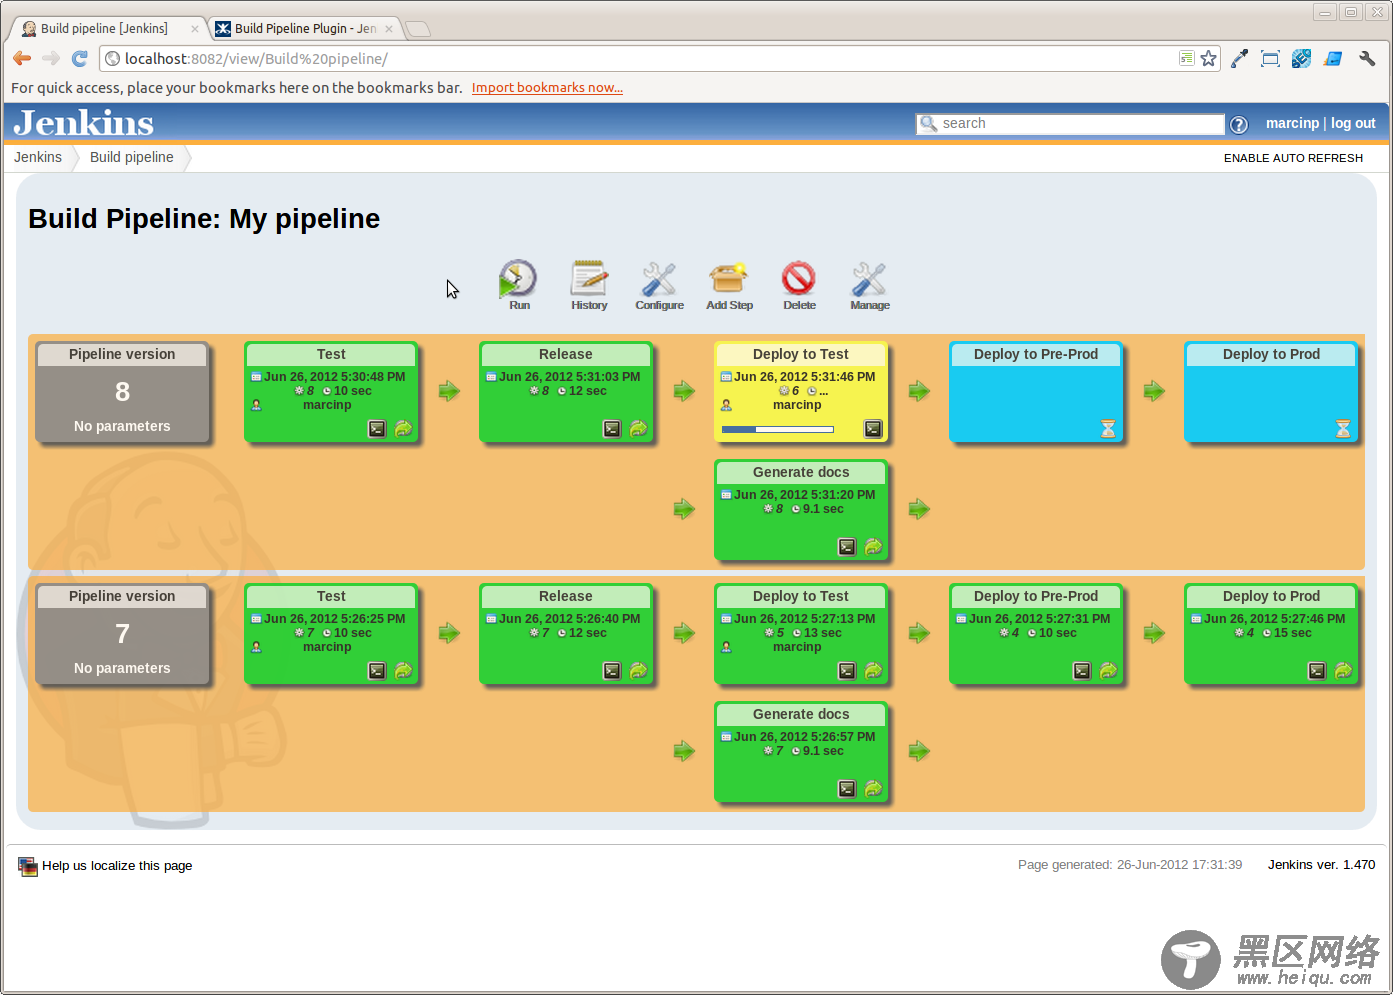Click the search help question mark icon
Viewport: 1393px width, 995px height.
1238,124
